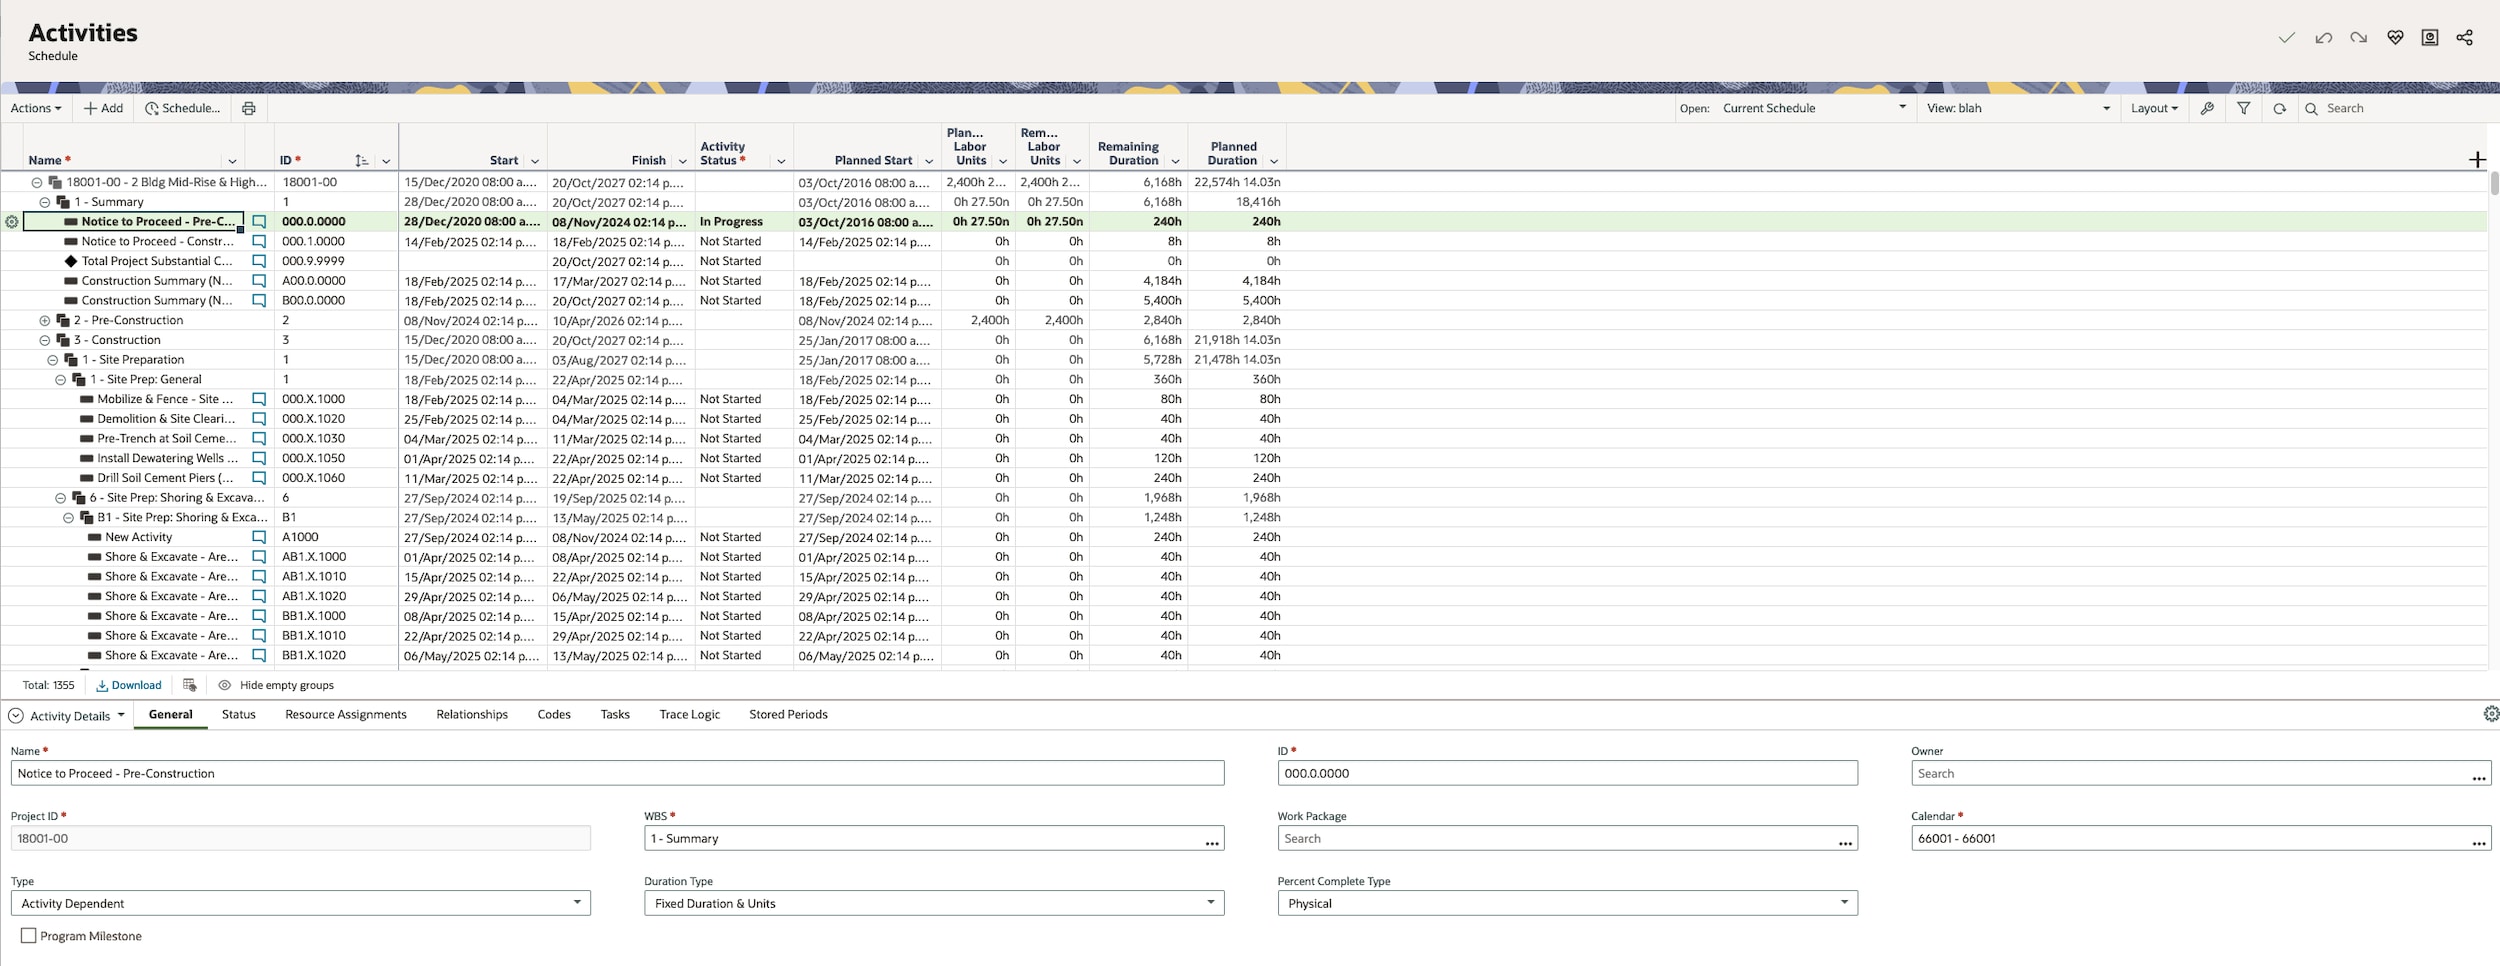The width and height of the screenshot is (2500, 966).
Task: Click the activity Name input field
Action: pos(616,773)
